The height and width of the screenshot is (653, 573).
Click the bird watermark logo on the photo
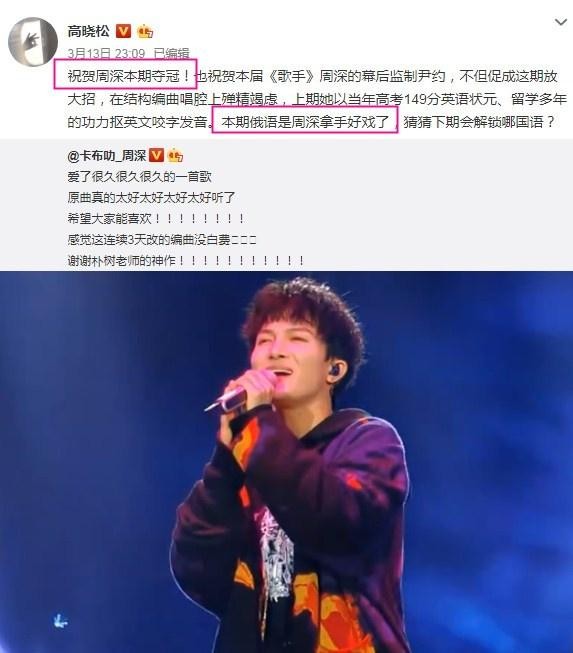tap(61, 621)
